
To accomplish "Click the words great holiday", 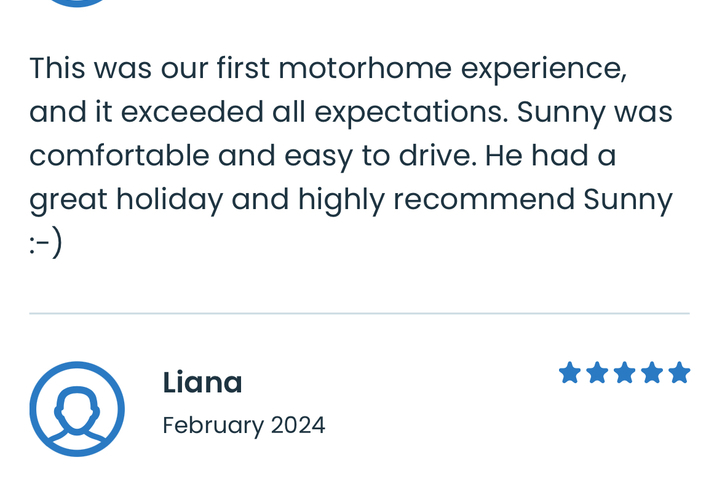I will [126, 199].
